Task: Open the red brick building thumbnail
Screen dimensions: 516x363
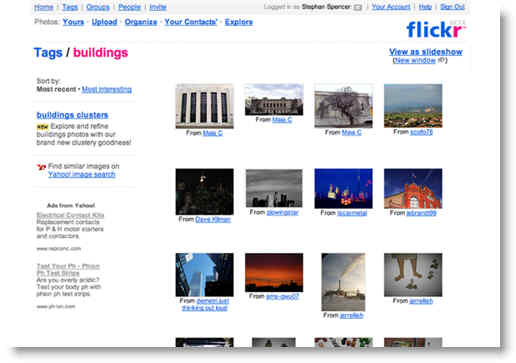Action: pos(413,188)
